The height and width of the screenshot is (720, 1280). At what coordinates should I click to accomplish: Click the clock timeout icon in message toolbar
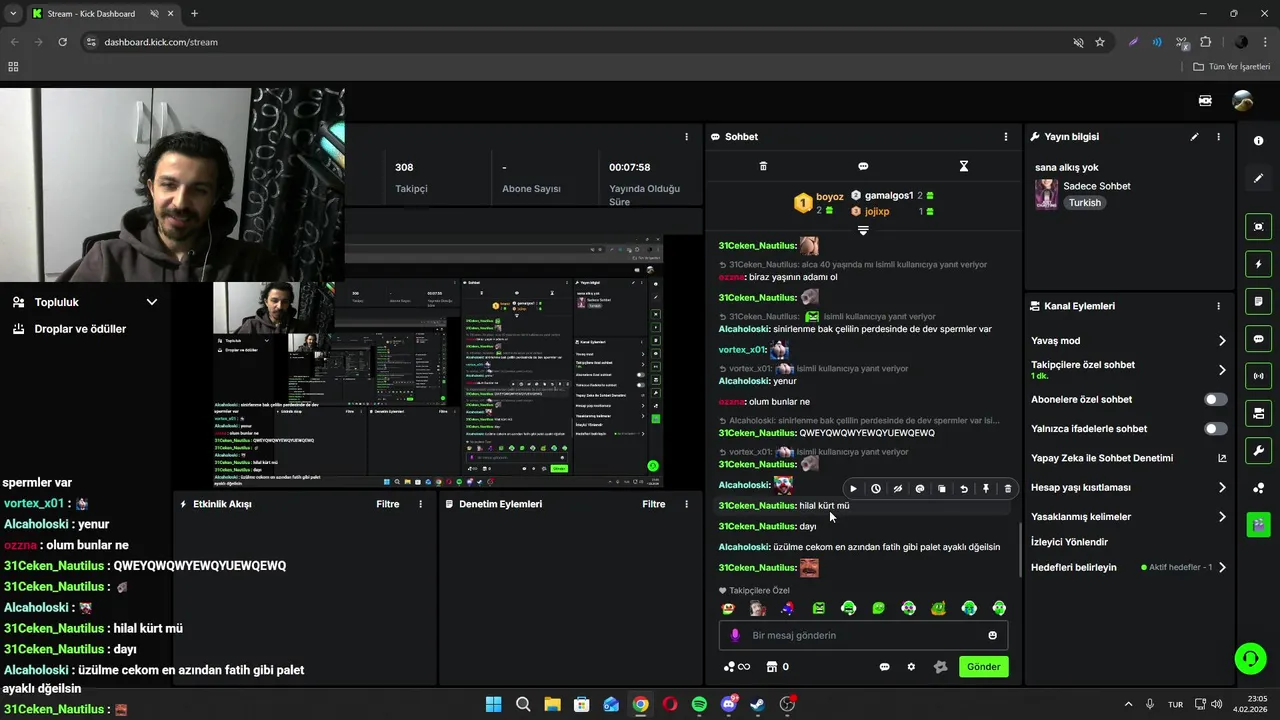click(876, 489)
